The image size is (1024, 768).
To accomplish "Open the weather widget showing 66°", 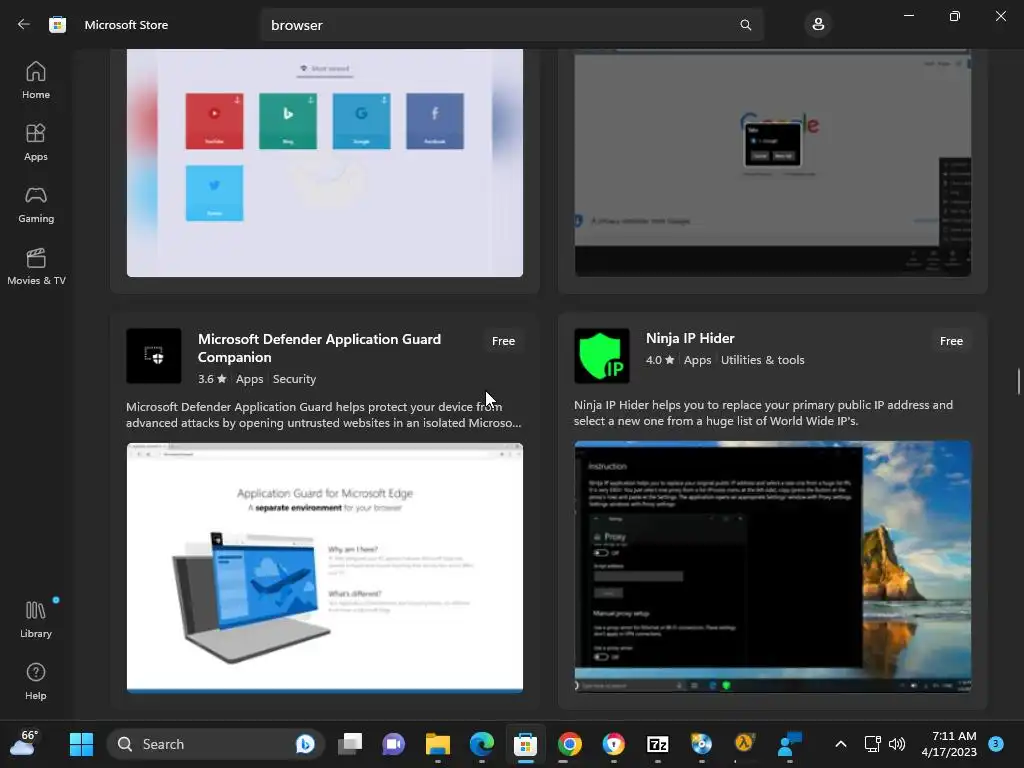I will [25, 743].
